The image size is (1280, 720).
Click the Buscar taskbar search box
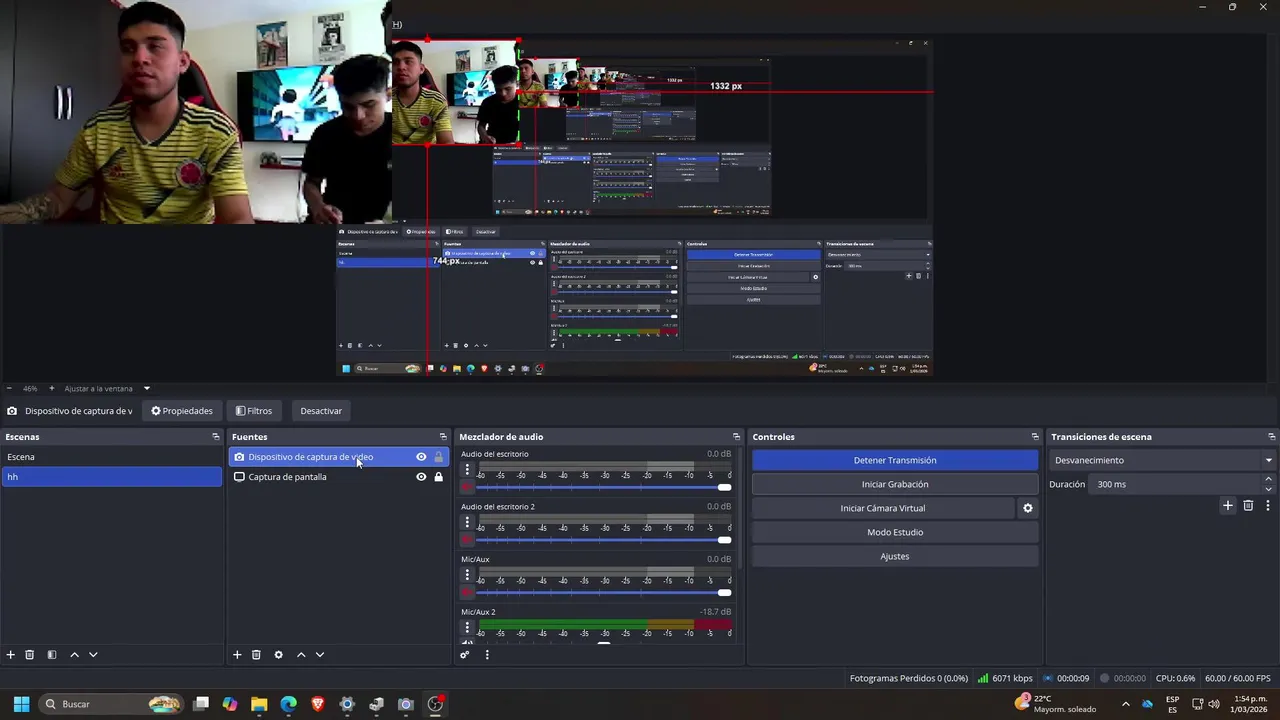(x=111, y=704)
